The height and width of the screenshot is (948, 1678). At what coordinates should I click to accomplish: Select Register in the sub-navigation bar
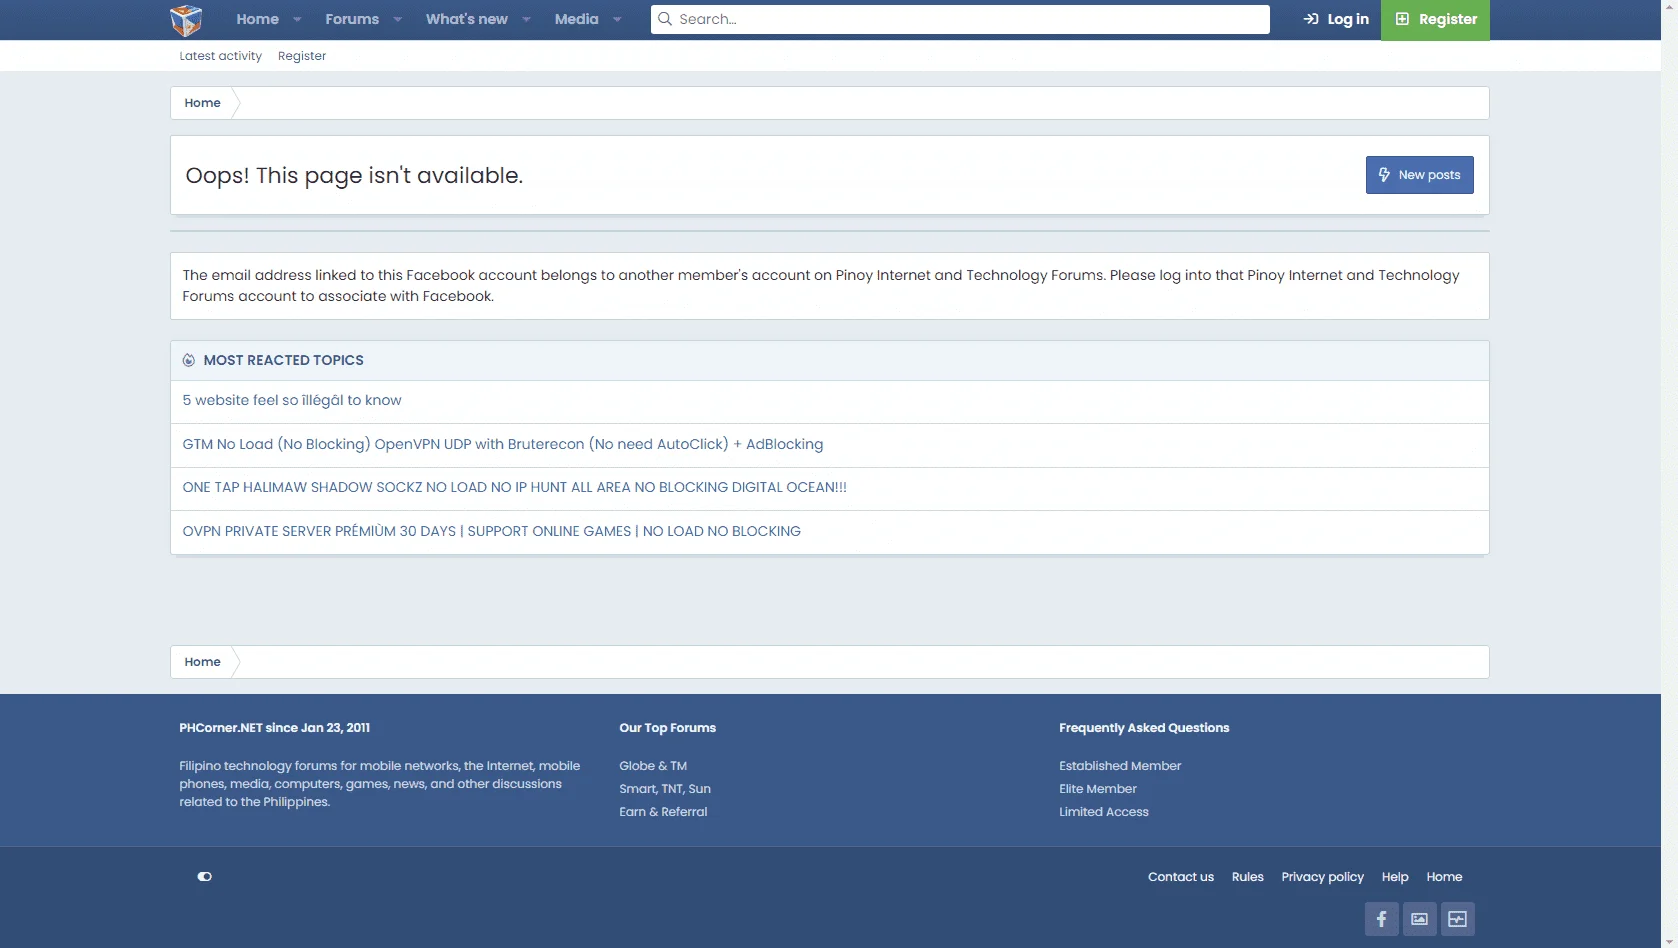[302, 56]
